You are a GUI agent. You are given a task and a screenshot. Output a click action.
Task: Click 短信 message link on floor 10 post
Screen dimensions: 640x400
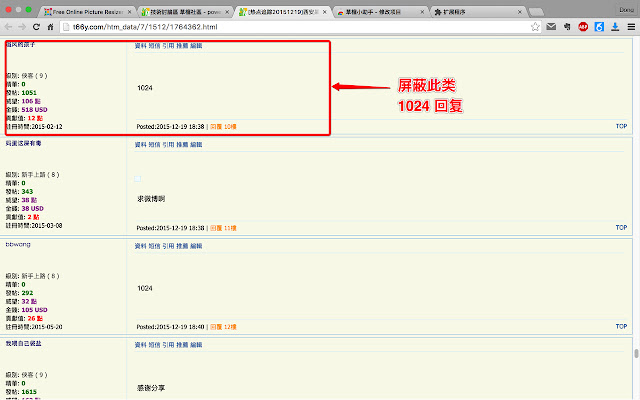click(x=154, y=46)
